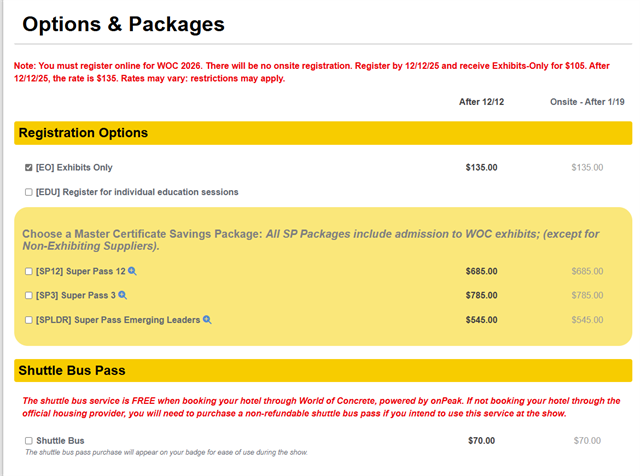Open details magnifier for Super Pass Emerging Leaders
The width and height of the screenshot is (640, 476).
pyautogui.click(x=207, y=320)
